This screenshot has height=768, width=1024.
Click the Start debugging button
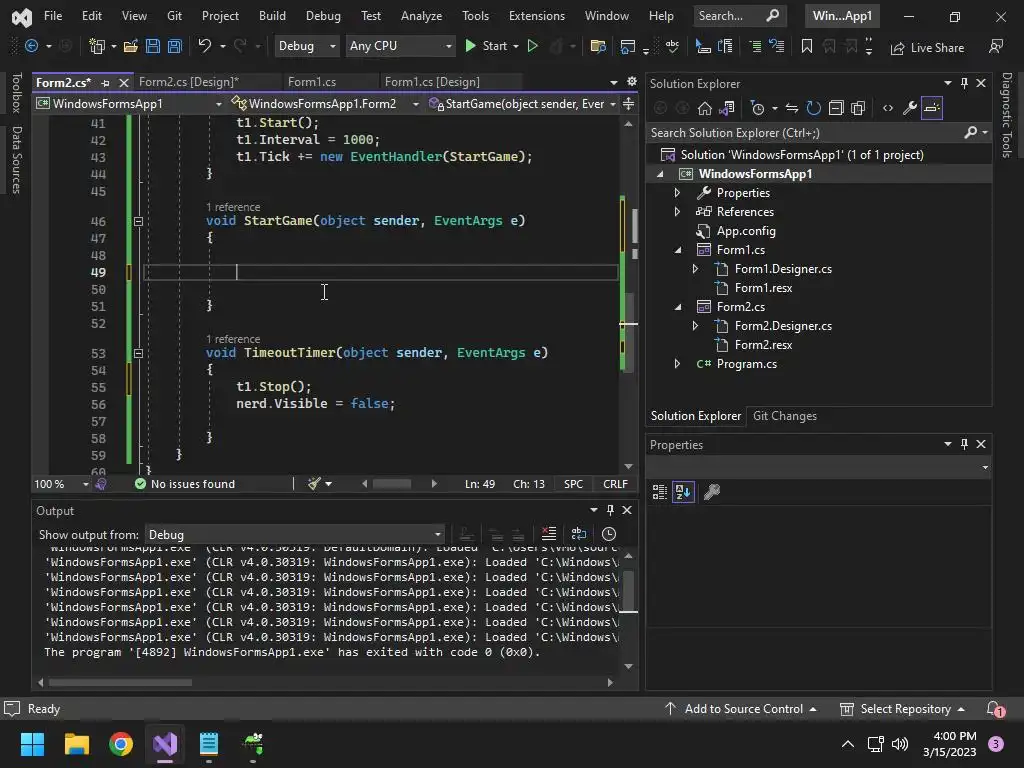click(x=486, y=46)
